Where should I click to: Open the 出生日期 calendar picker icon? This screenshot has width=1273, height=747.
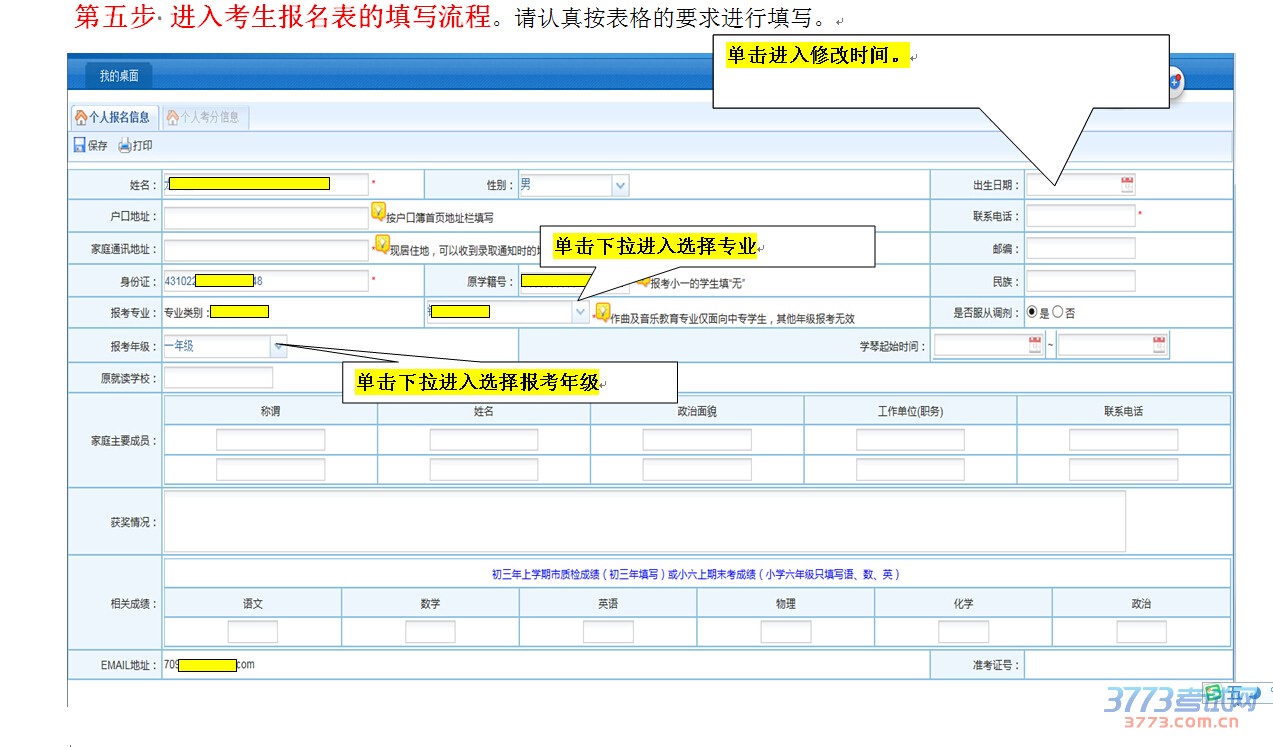pos(1127,185)
